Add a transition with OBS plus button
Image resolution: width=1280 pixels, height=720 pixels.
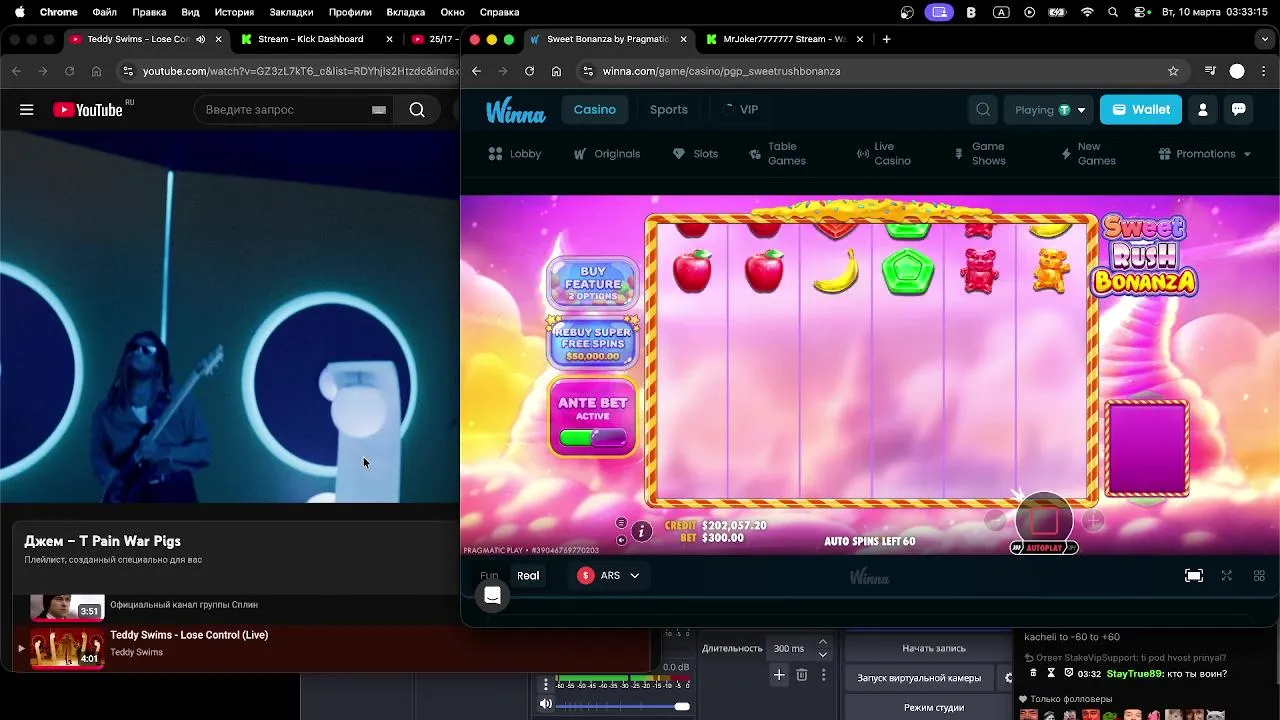pos(779,676)
